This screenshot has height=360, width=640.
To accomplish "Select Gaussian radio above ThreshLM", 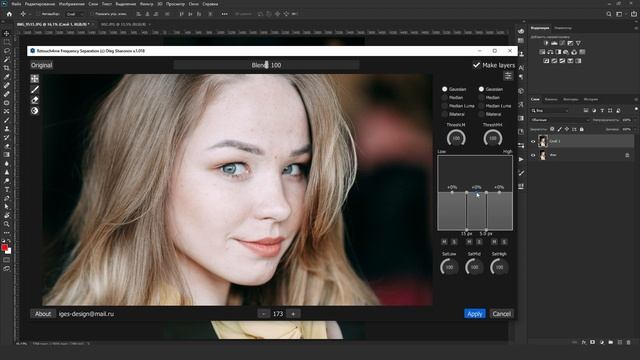I will (x=444, y=89).
